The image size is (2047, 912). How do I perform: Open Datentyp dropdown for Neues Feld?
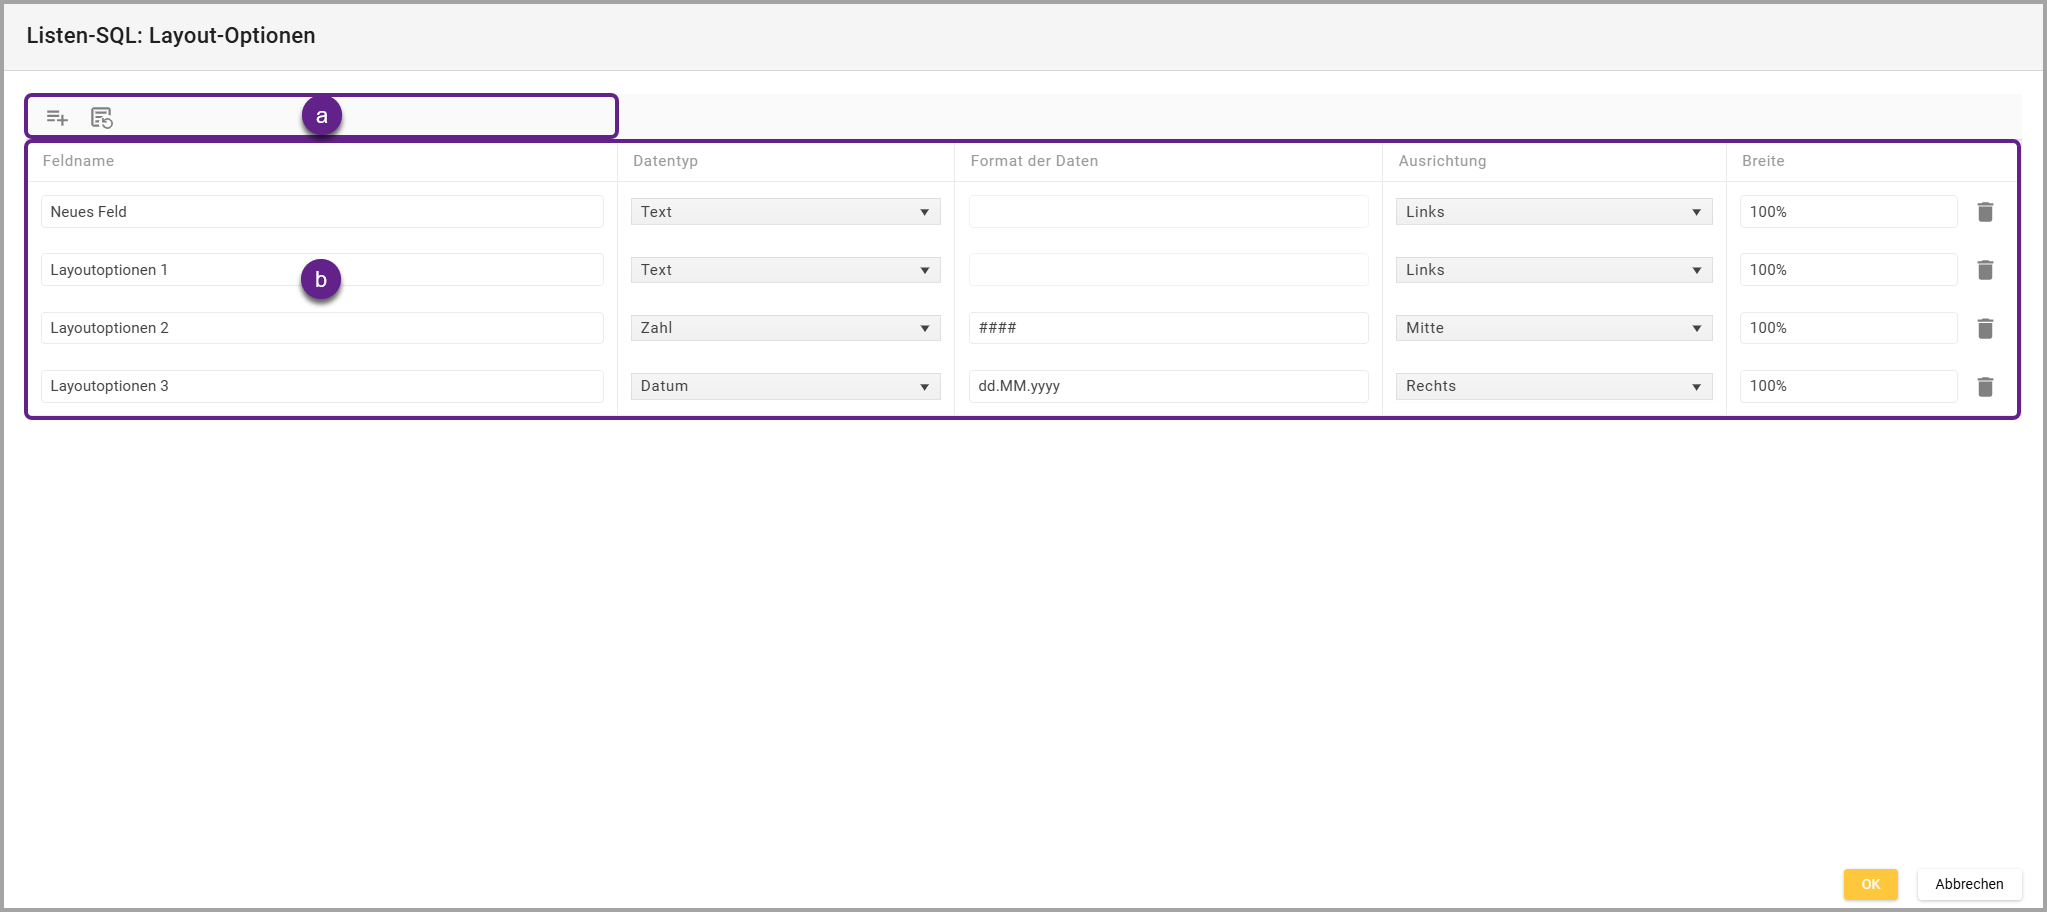(785, 212)
